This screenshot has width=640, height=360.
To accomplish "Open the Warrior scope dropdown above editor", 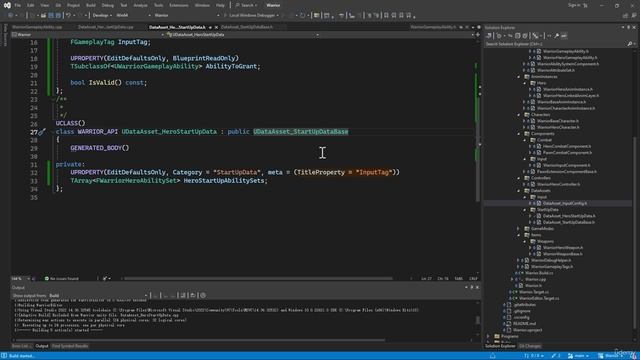I will (x=88, y=35).
